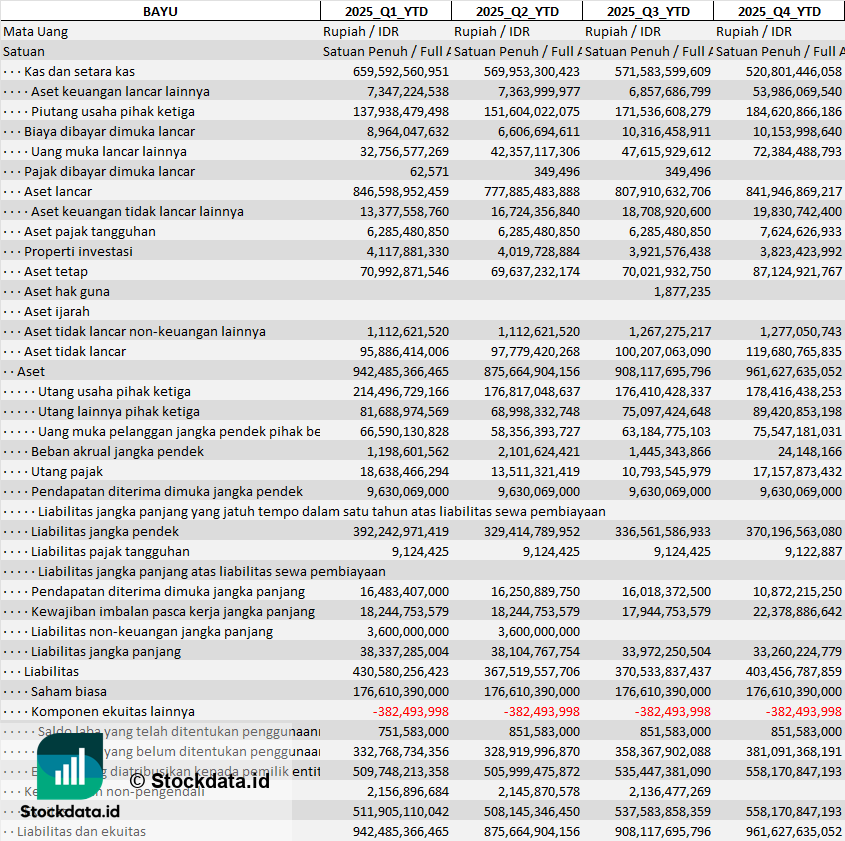This screenshot has height=841, width=845.
Task: Click the Liabilitas total row label
Action: pyautogui.click(x=51, y=671)
